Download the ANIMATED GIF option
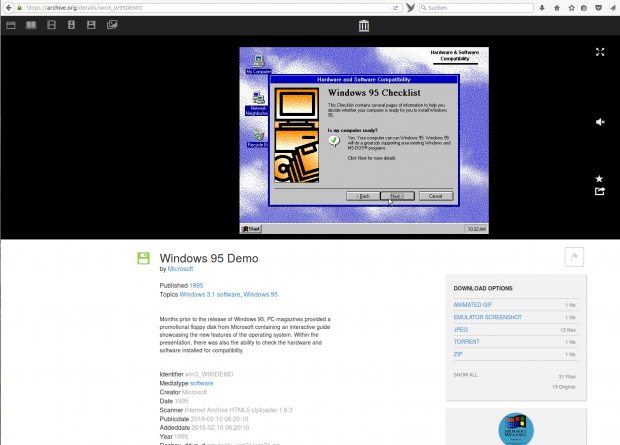620x445 pixels. [x=473, y=305]
